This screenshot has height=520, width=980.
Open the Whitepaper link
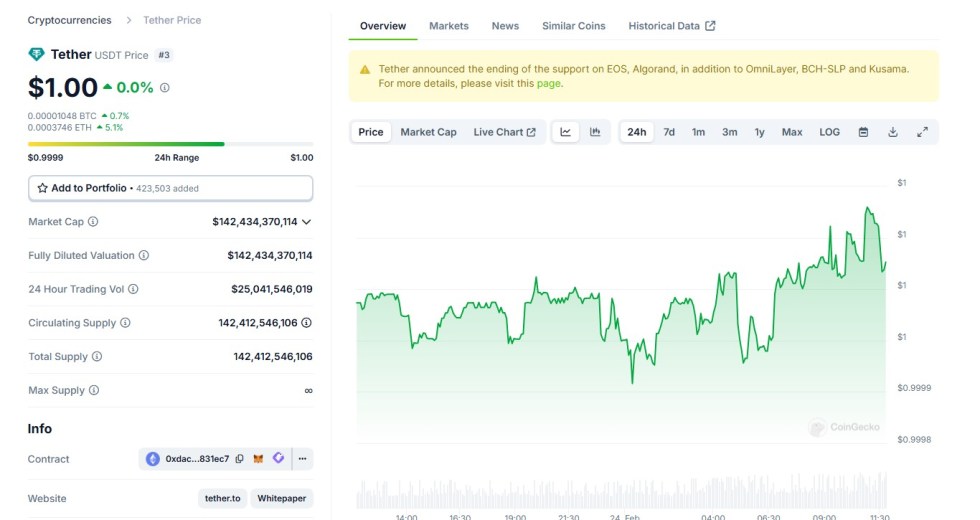(281, 498)
